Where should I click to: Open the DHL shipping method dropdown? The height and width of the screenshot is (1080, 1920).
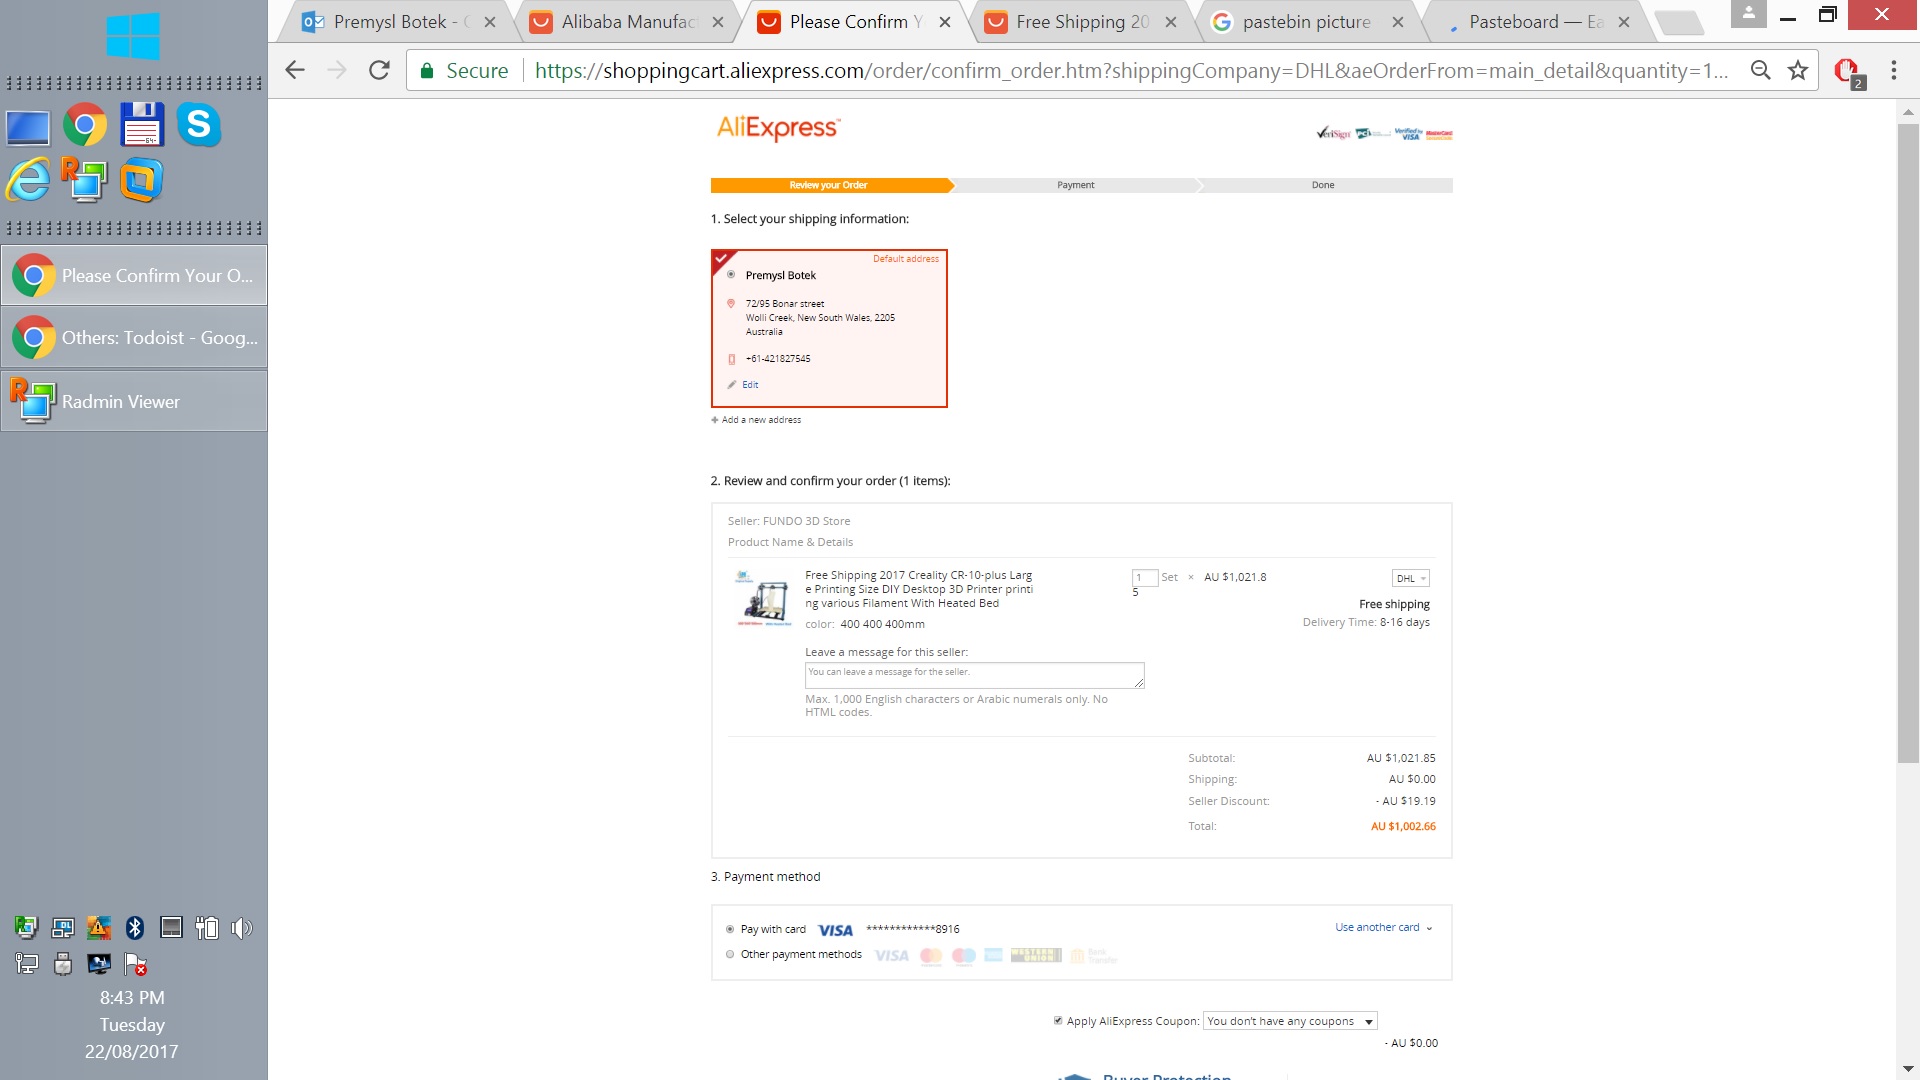click(x=1410, y=578)
